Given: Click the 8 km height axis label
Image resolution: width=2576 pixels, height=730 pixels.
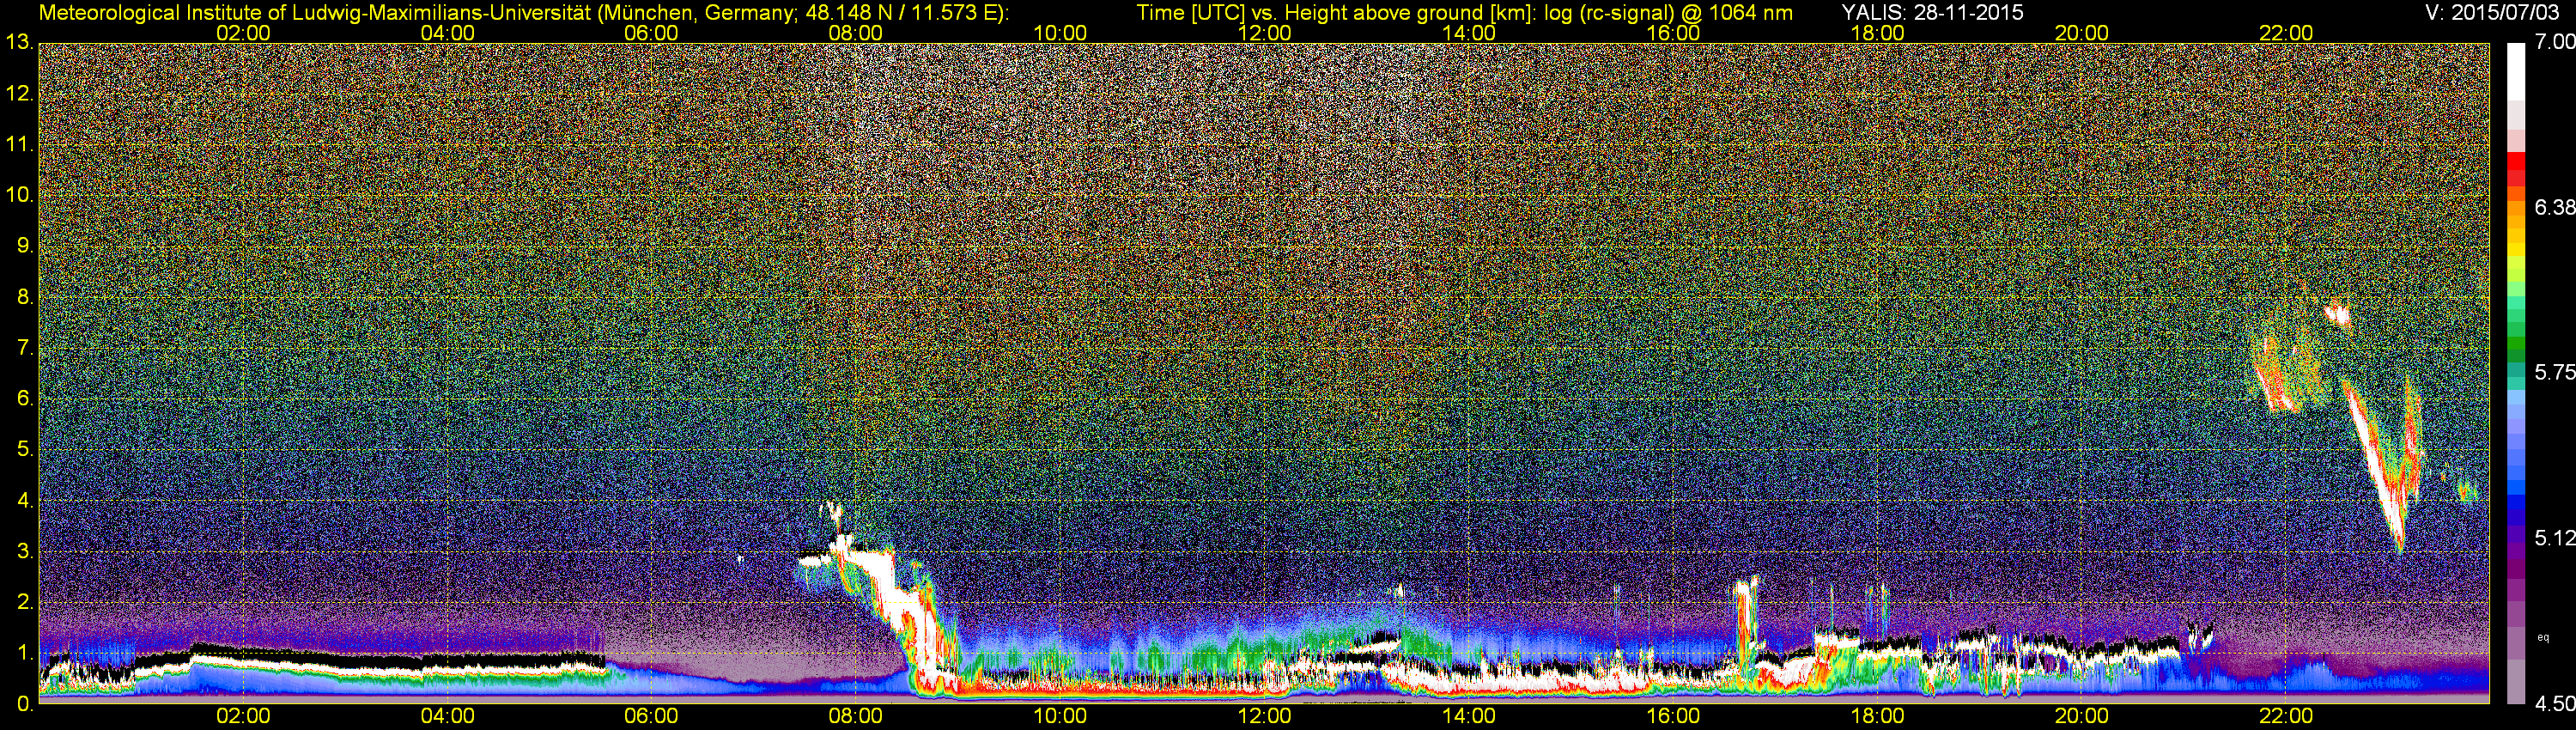Looking at the screenshot, I should pos(25,297).
